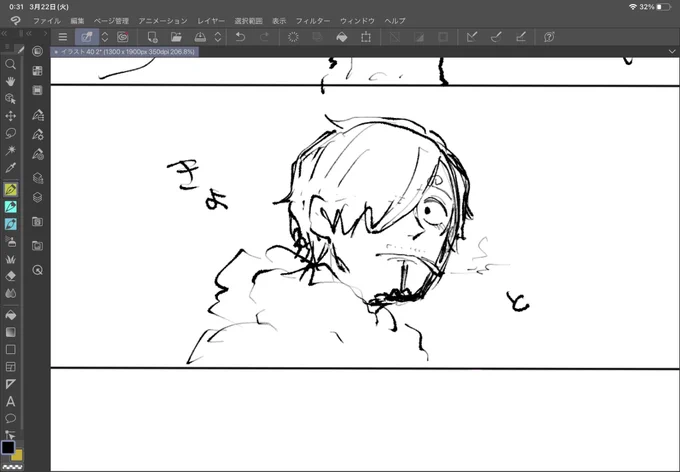Click the Redo arrow in command bar

coord(264,37)
